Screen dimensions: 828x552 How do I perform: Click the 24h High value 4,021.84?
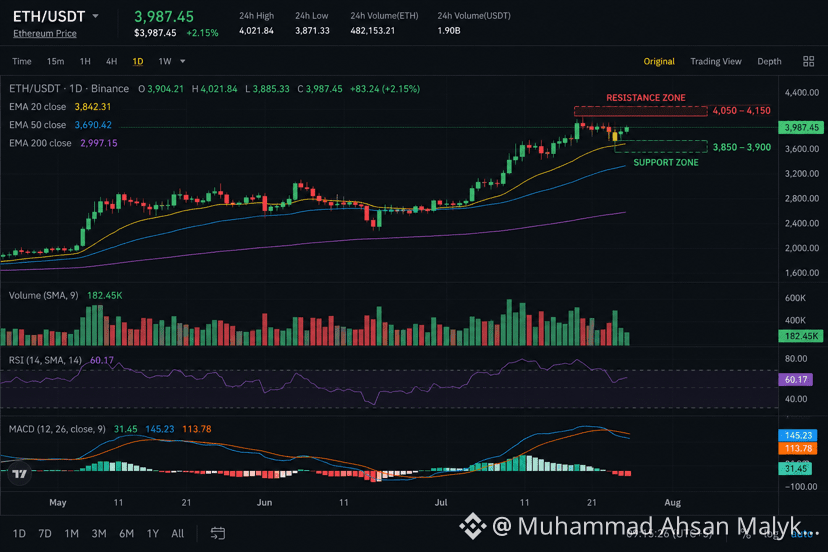(x=256, y=31)
